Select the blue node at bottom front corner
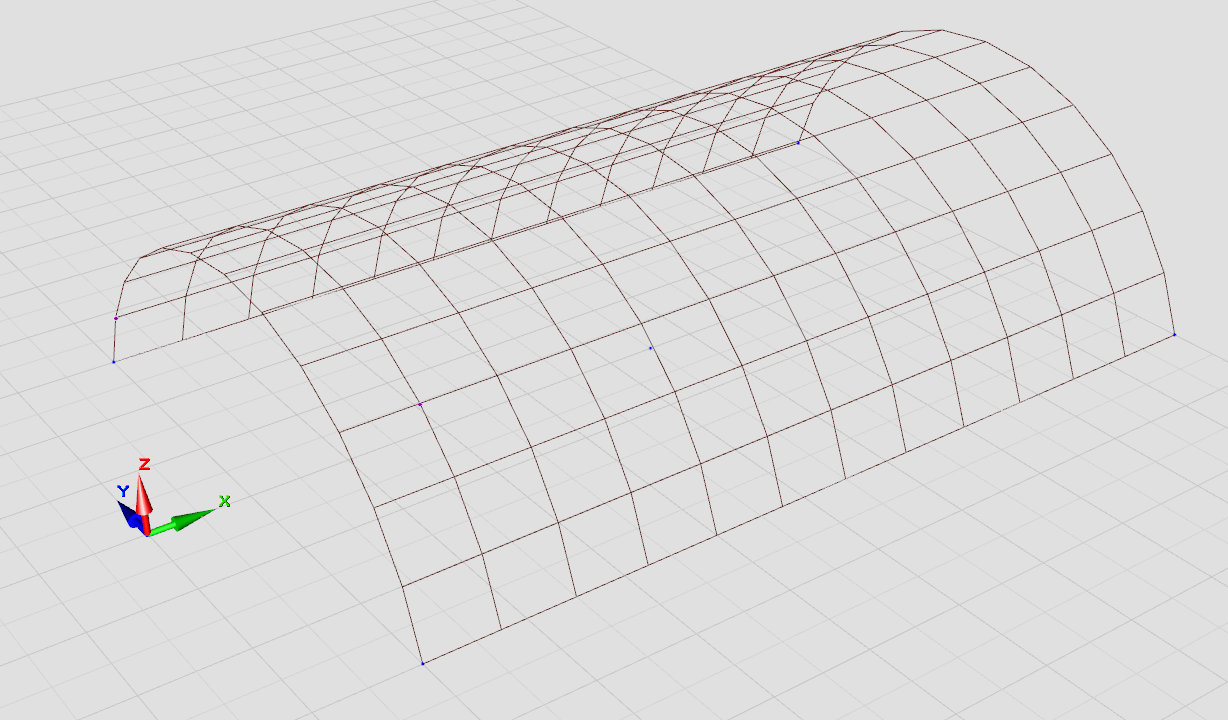1228x720 pixels. point(423,663)
